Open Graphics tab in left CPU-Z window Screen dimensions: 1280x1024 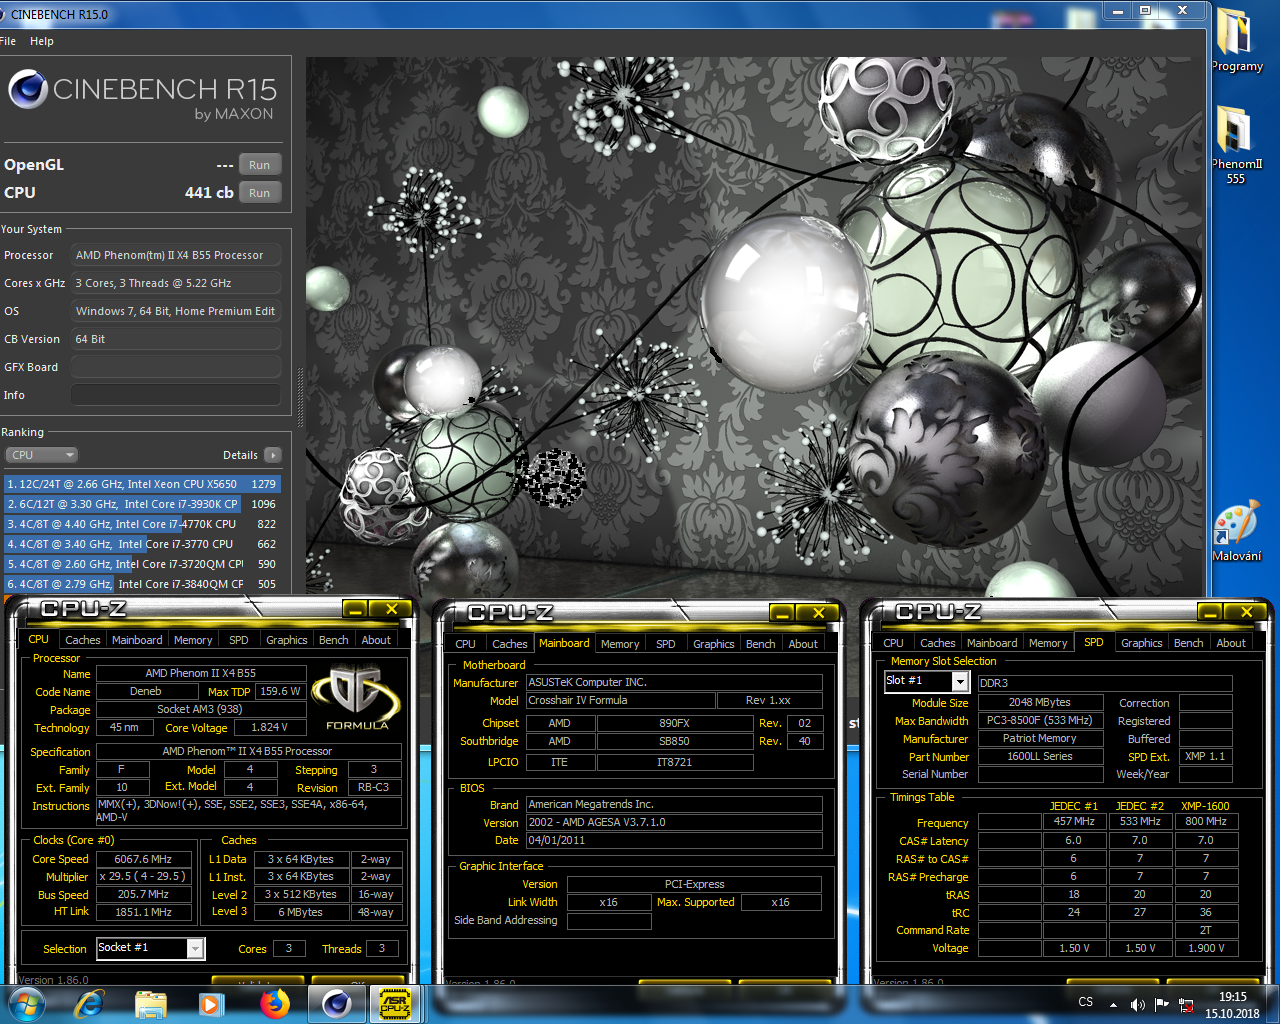coord(287,640)
